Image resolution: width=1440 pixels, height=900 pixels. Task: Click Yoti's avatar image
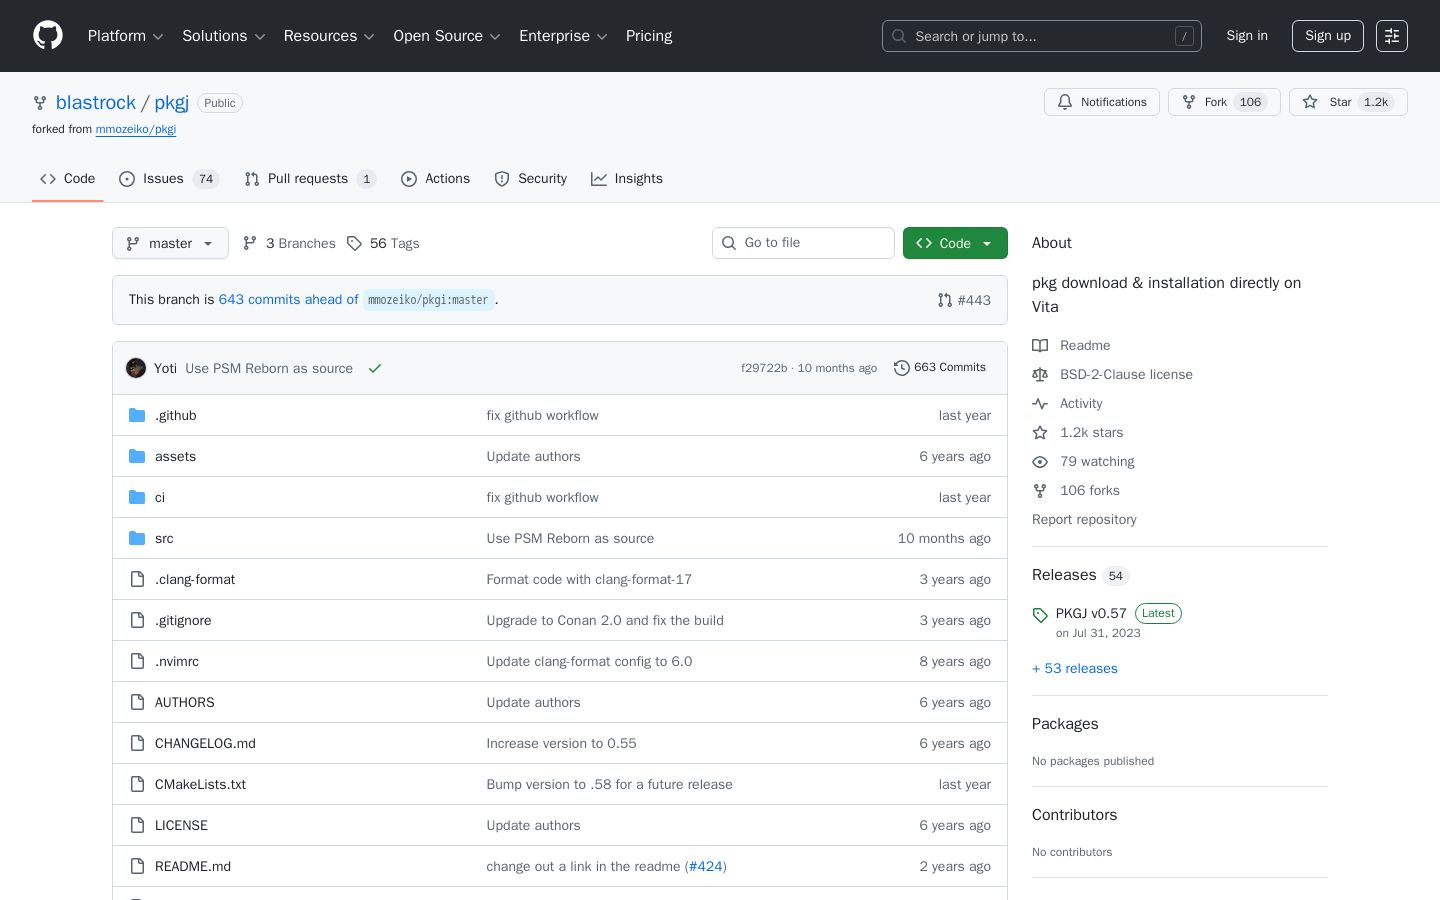136,368
